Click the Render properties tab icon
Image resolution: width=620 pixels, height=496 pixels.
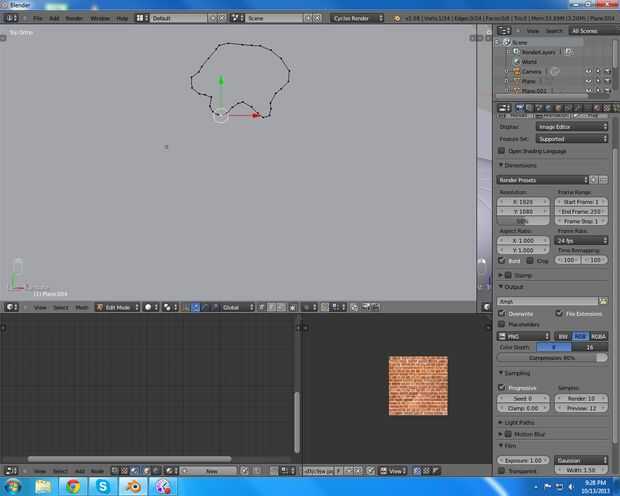click(x=519, y=108)
